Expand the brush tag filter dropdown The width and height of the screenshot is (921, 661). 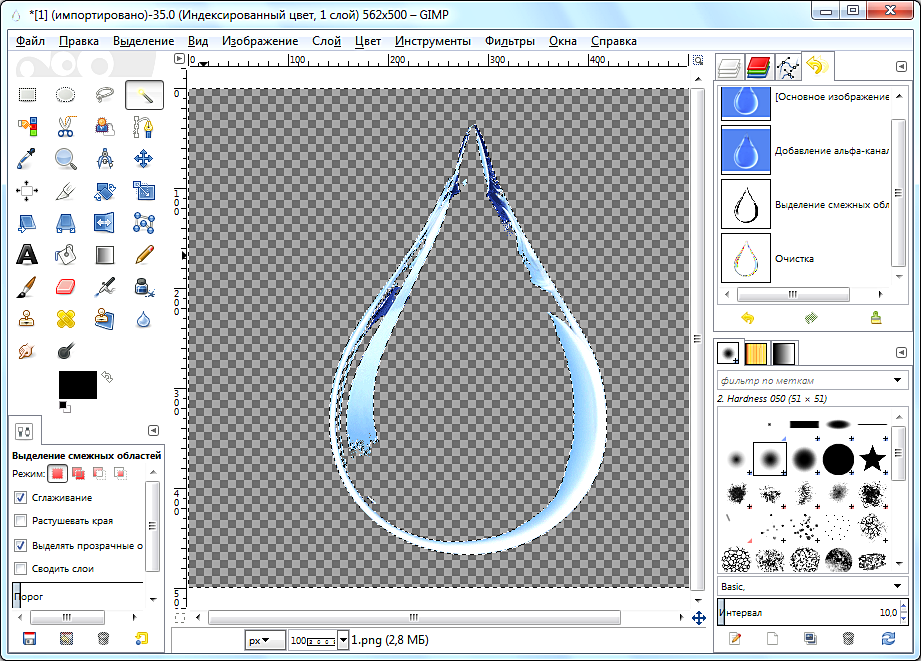coord(897,380)
